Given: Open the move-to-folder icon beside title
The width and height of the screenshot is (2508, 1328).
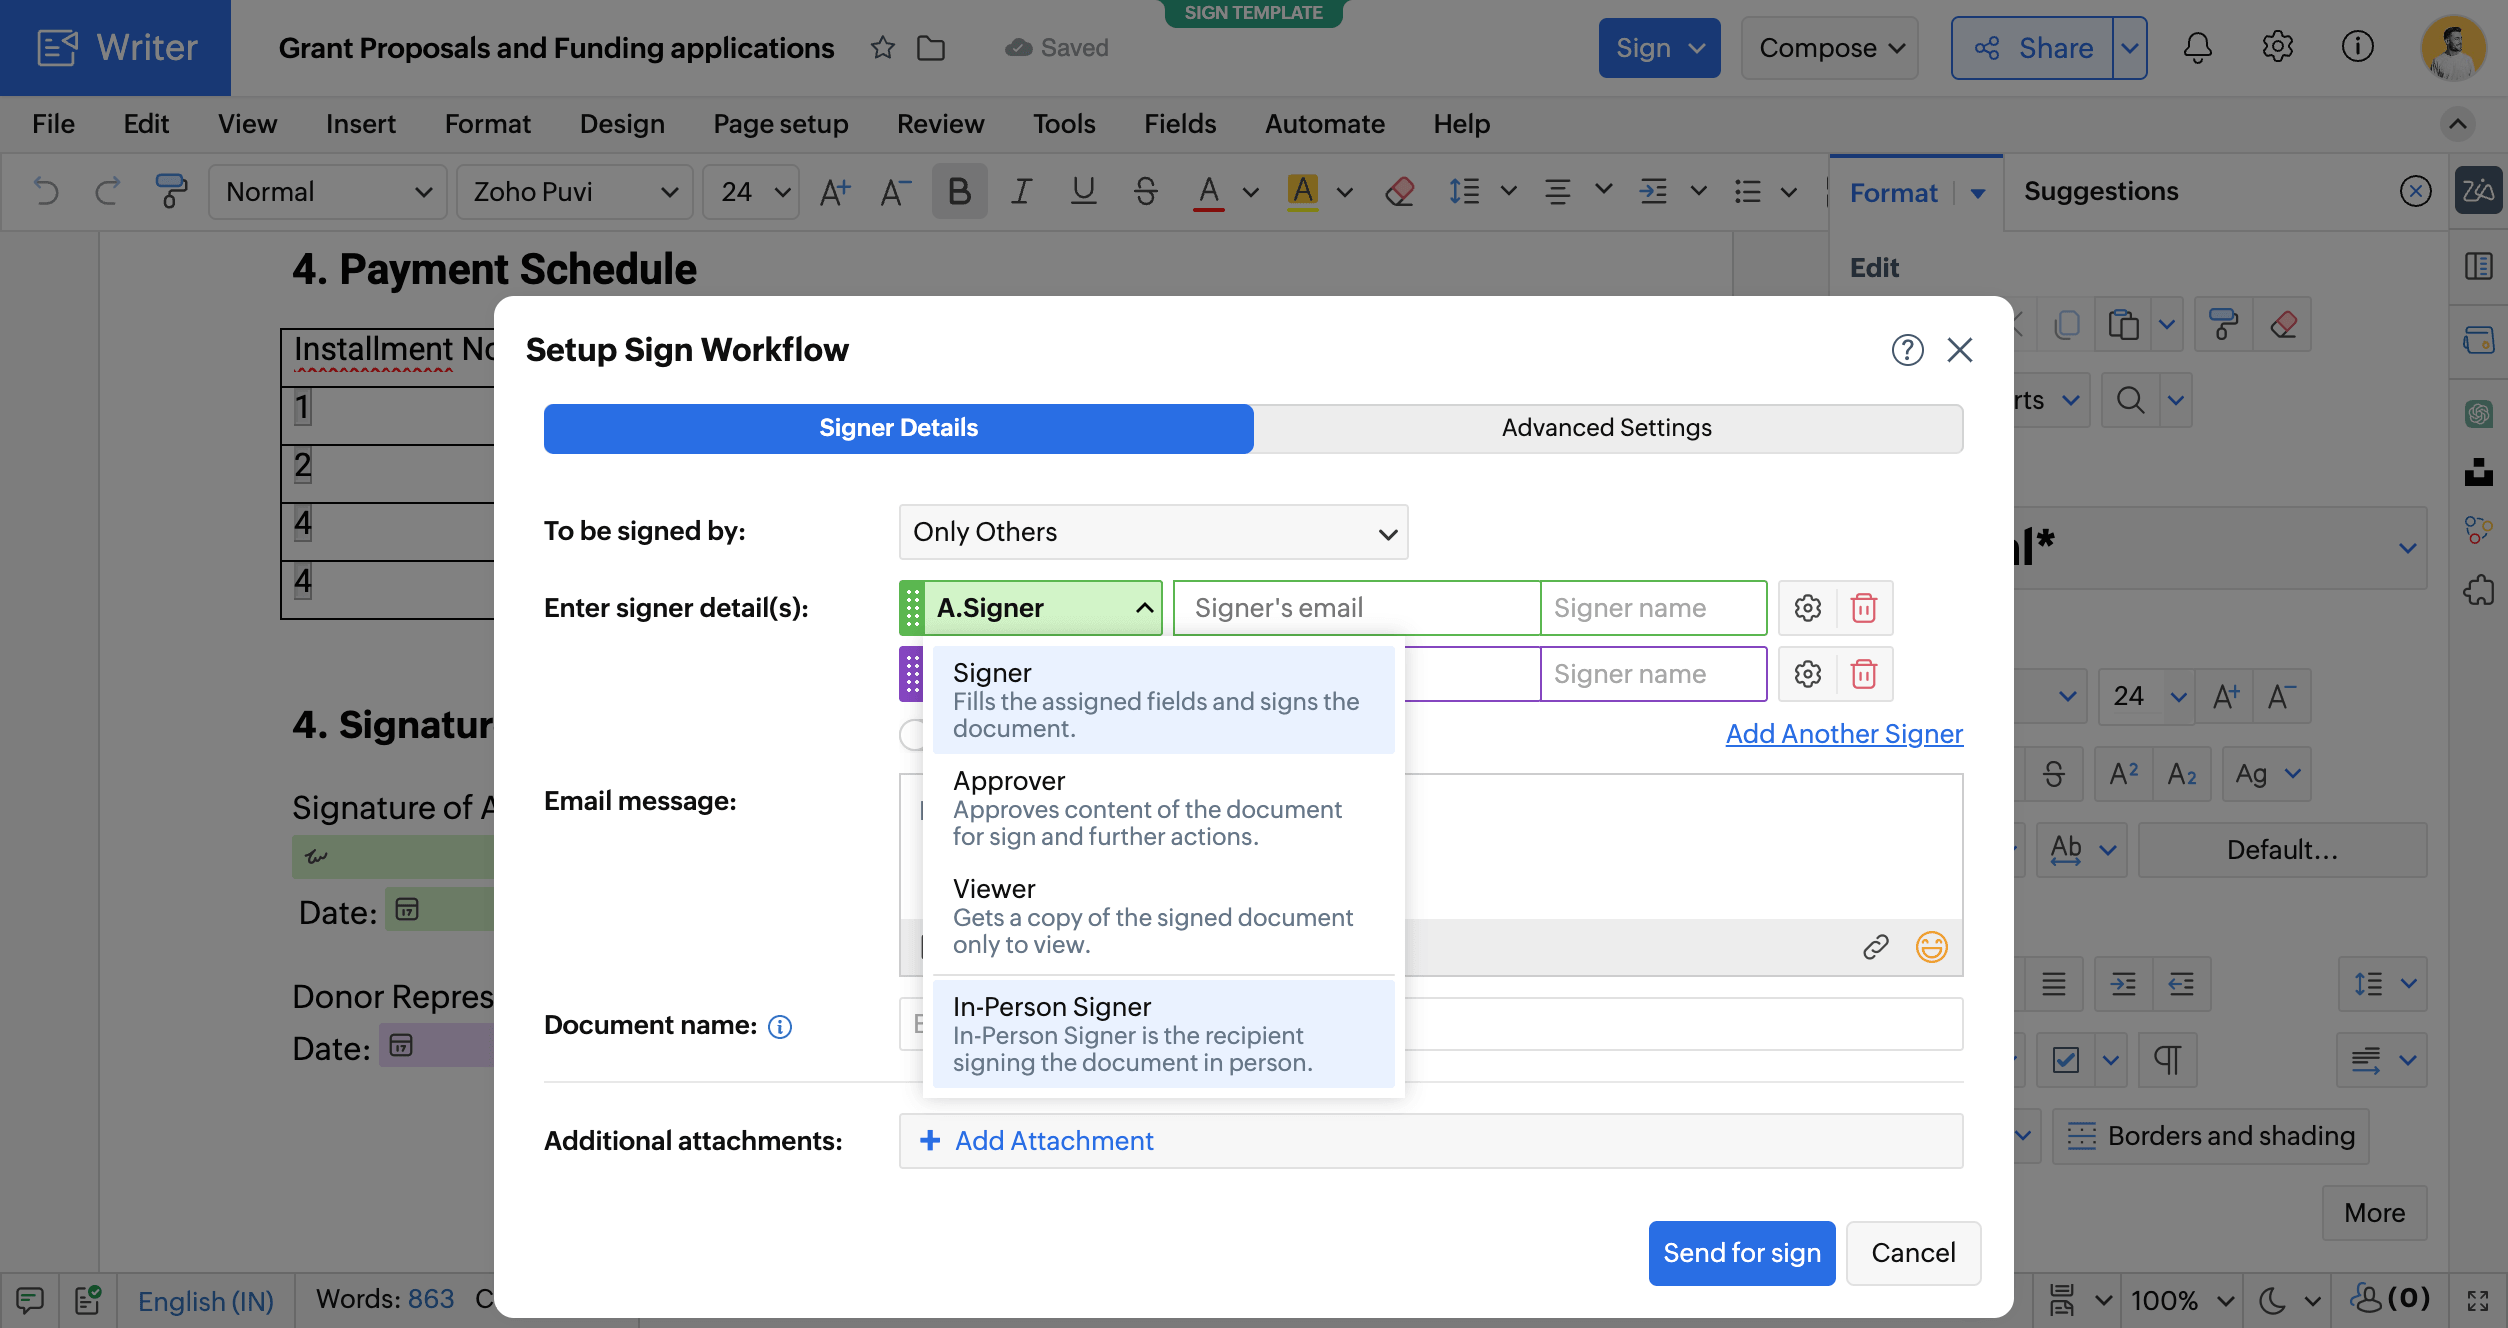Looking at the screenshot, I should point(931,48).
